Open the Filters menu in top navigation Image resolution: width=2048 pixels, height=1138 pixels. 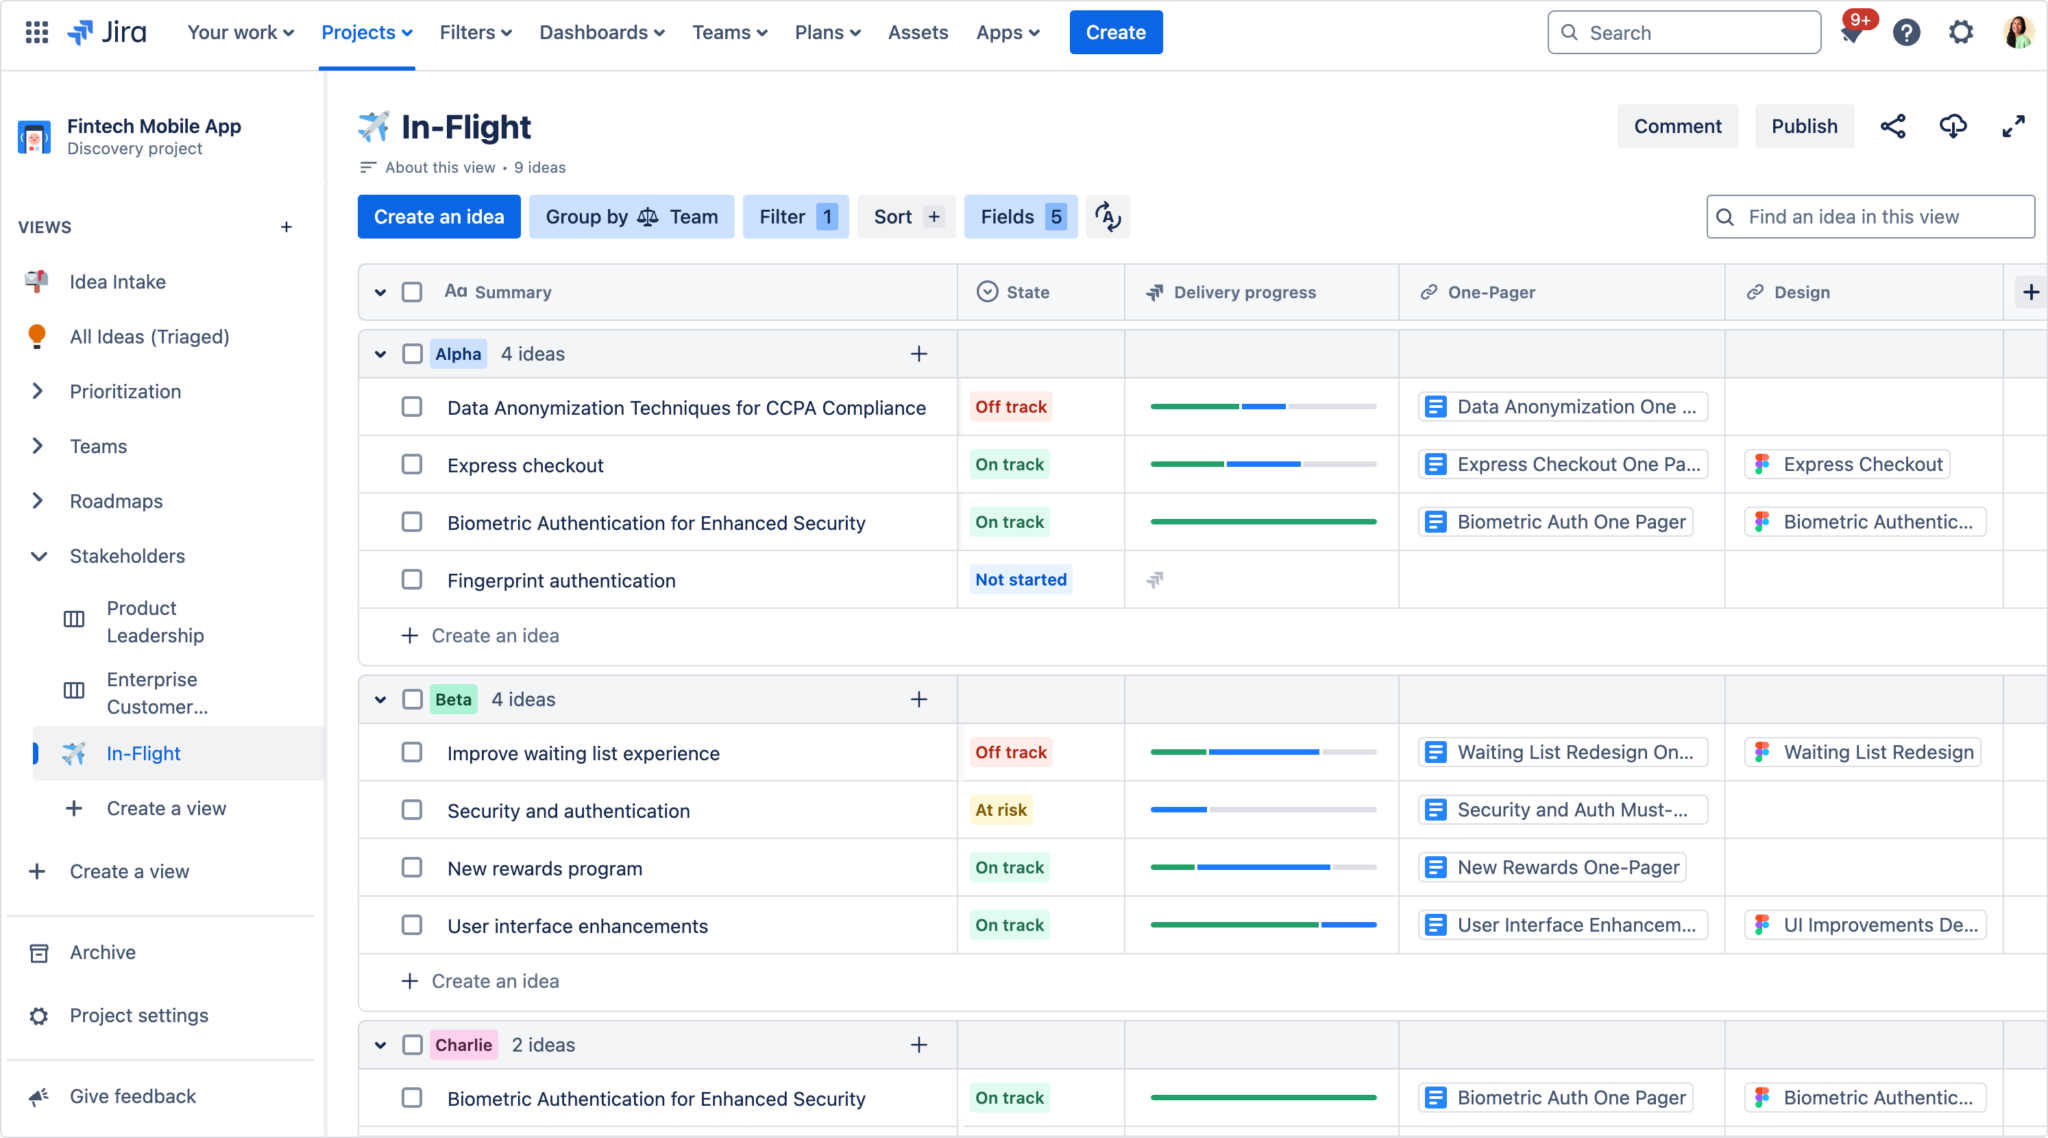coord(475,32)
